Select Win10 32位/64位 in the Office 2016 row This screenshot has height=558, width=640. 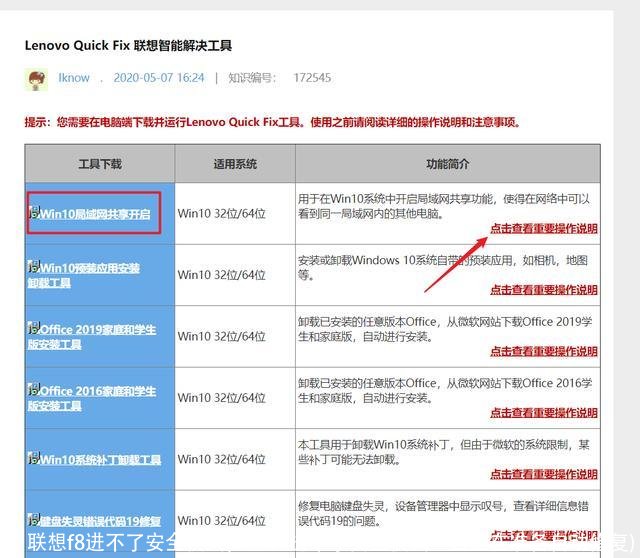(222, 398)
